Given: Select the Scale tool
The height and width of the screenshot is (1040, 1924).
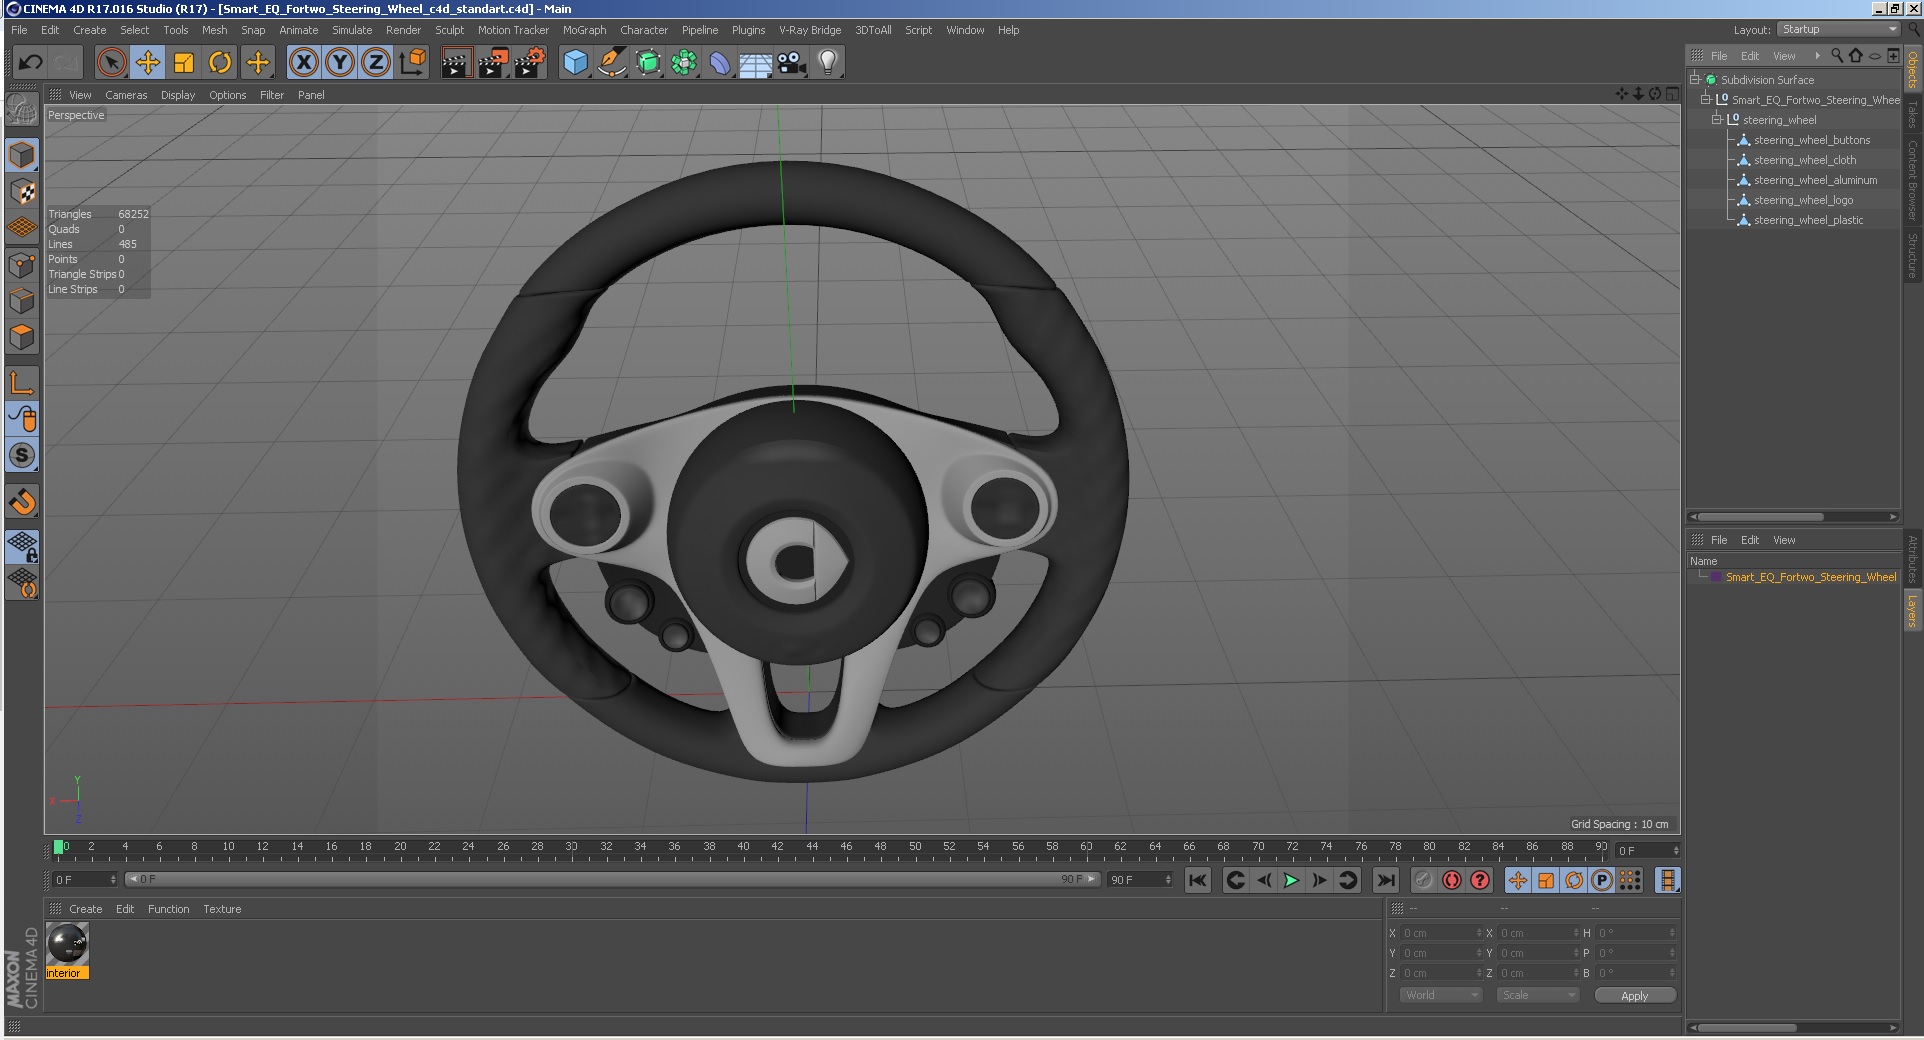Looking at the screenshot, I should (184, 62).
